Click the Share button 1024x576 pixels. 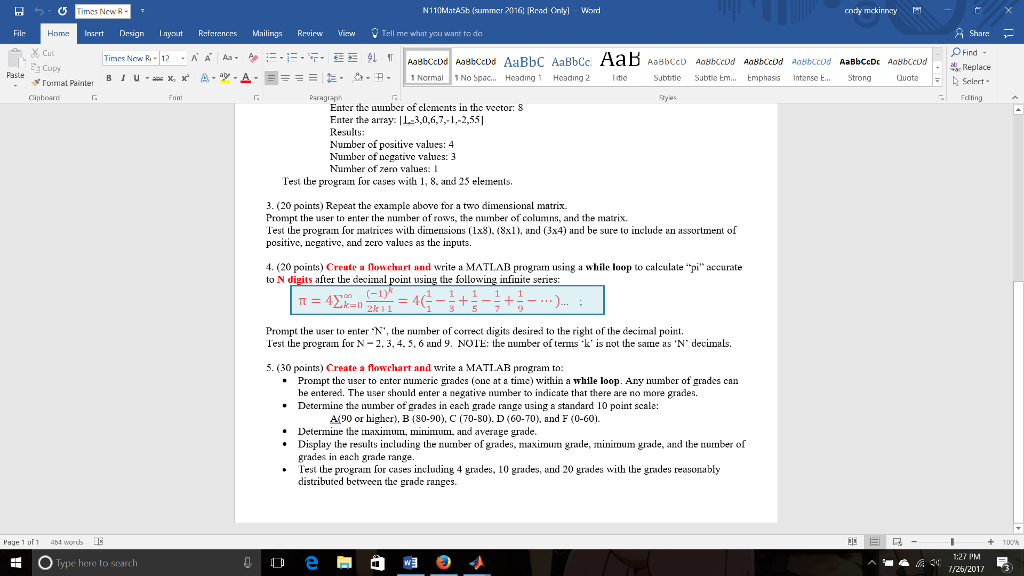pos(974,33)
